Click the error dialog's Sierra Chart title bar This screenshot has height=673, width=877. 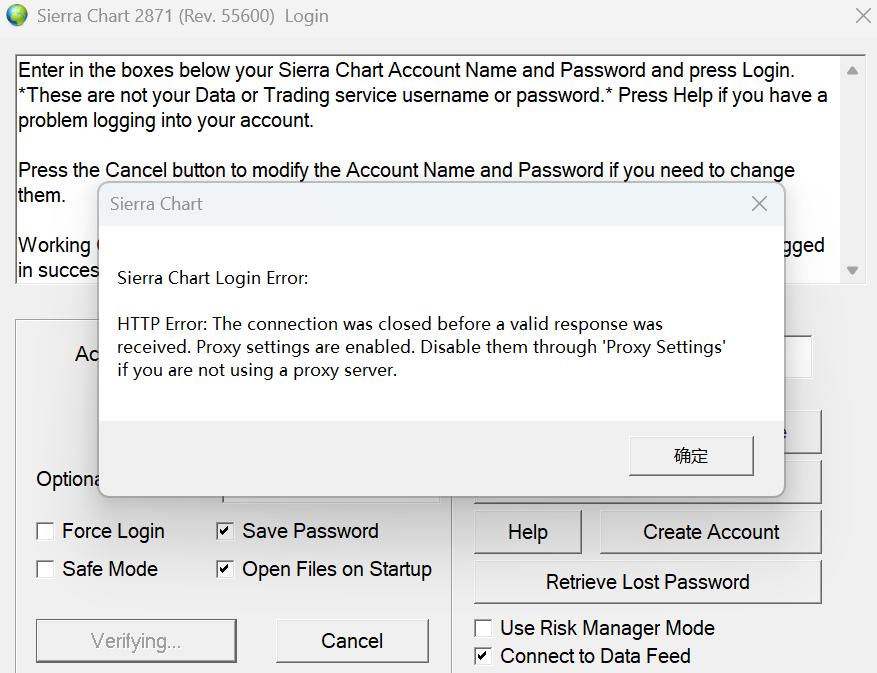click(400, 204)
